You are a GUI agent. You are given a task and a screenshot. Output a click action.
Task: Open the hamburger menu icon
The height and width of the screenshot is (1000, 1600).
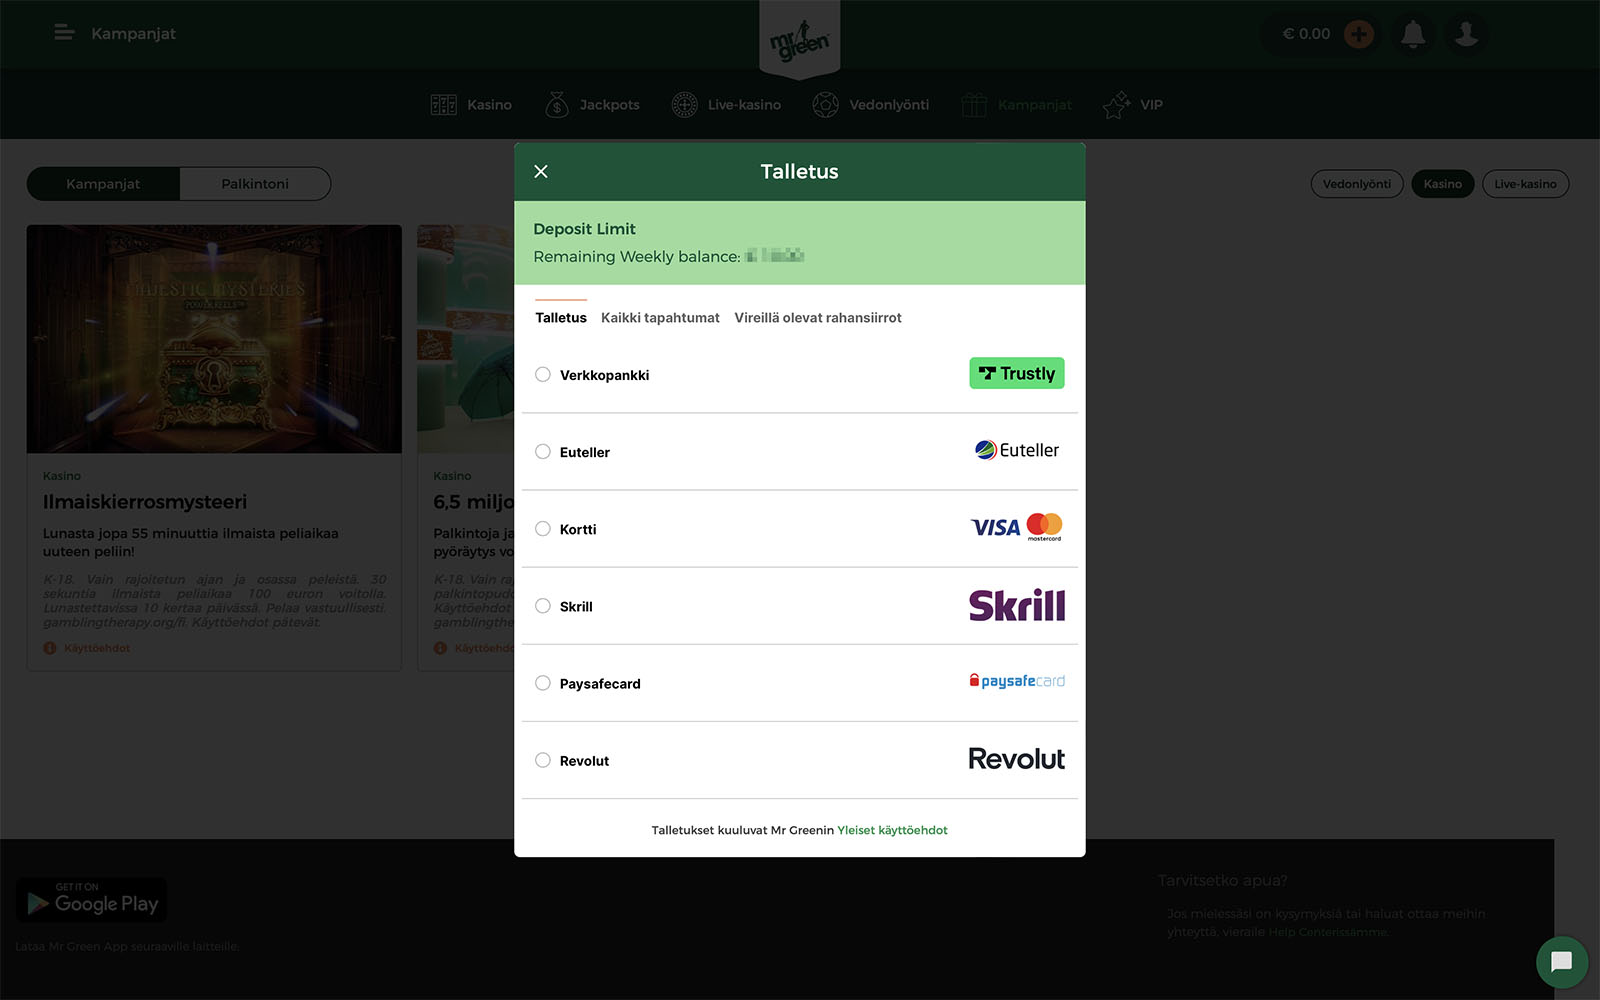coord(64,33)
